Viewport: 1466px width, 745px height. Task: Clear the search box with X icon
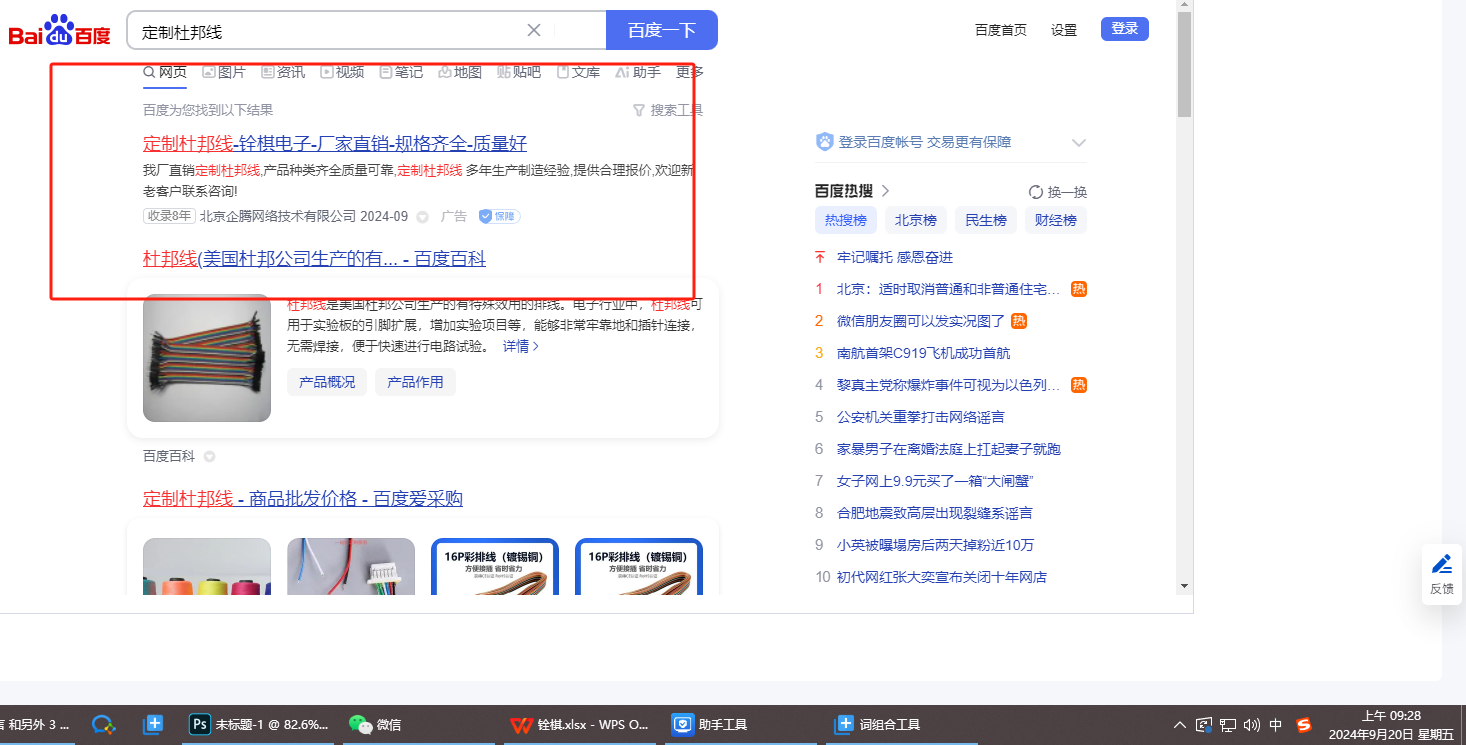point(534,30)
